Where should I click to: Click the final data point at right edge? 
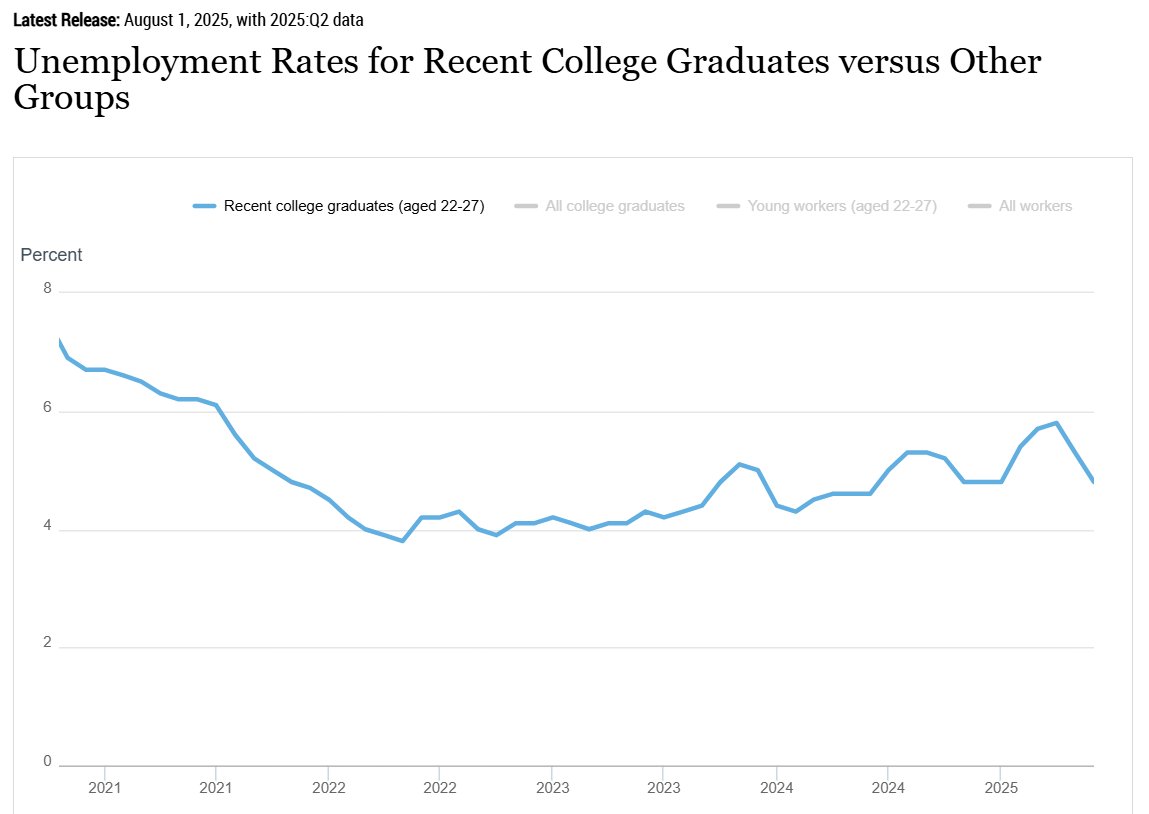point(1093,481)
